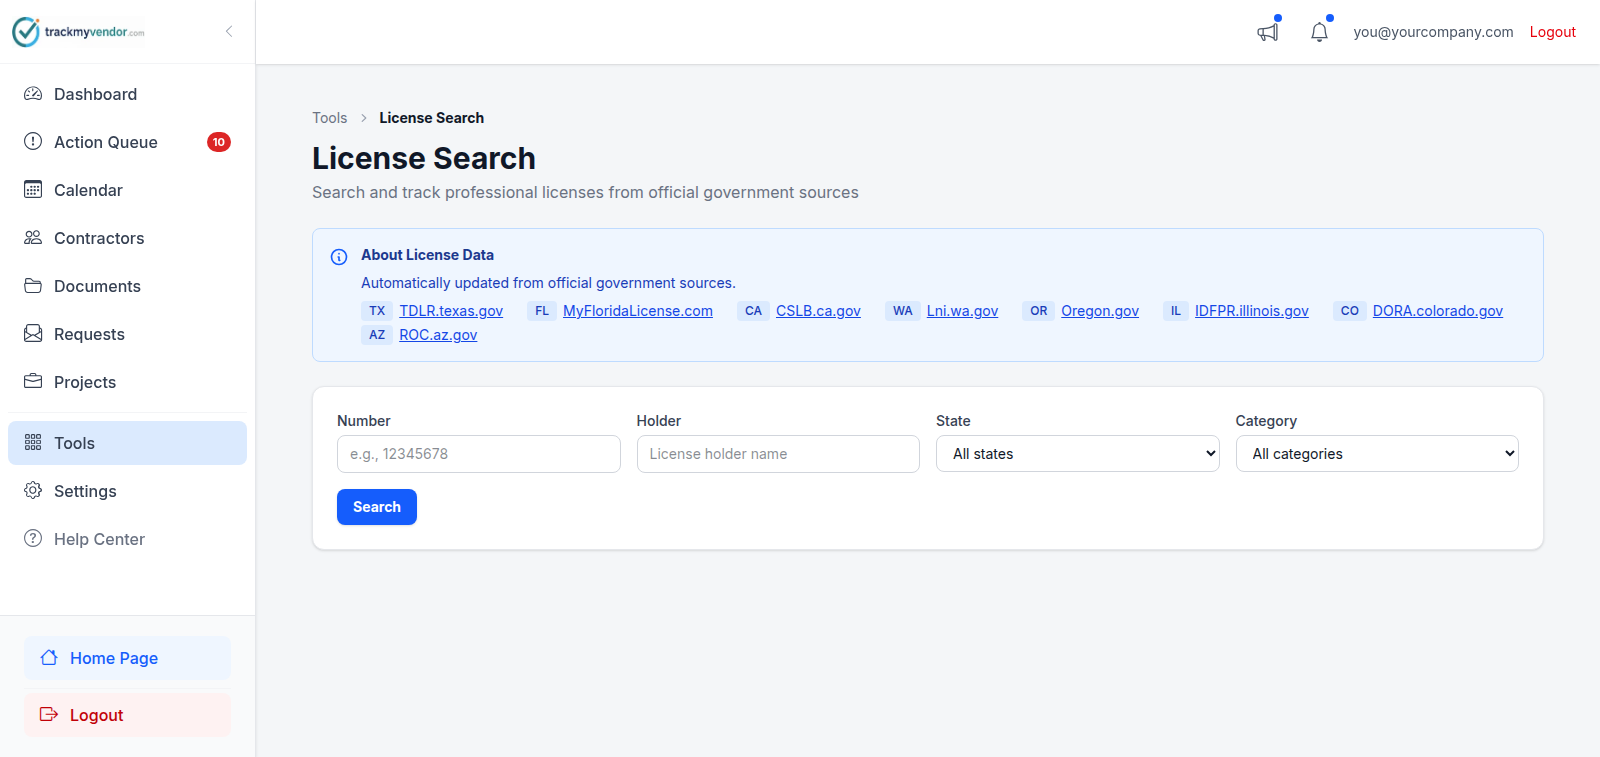Viewport: 1600px width, 757px height.
Task: Click the License Search page heading
Action: coord(424,158)
